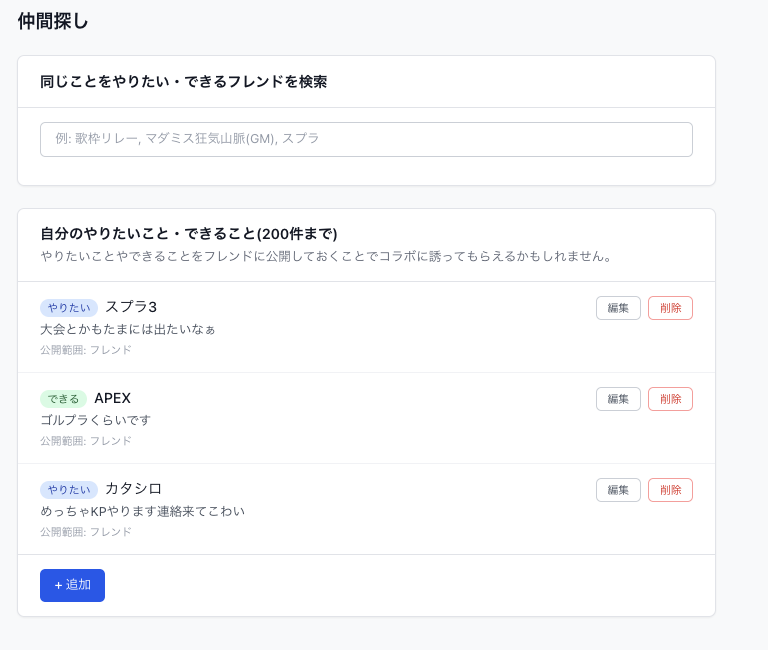Click the + 追加 button

tap(72, 585)
